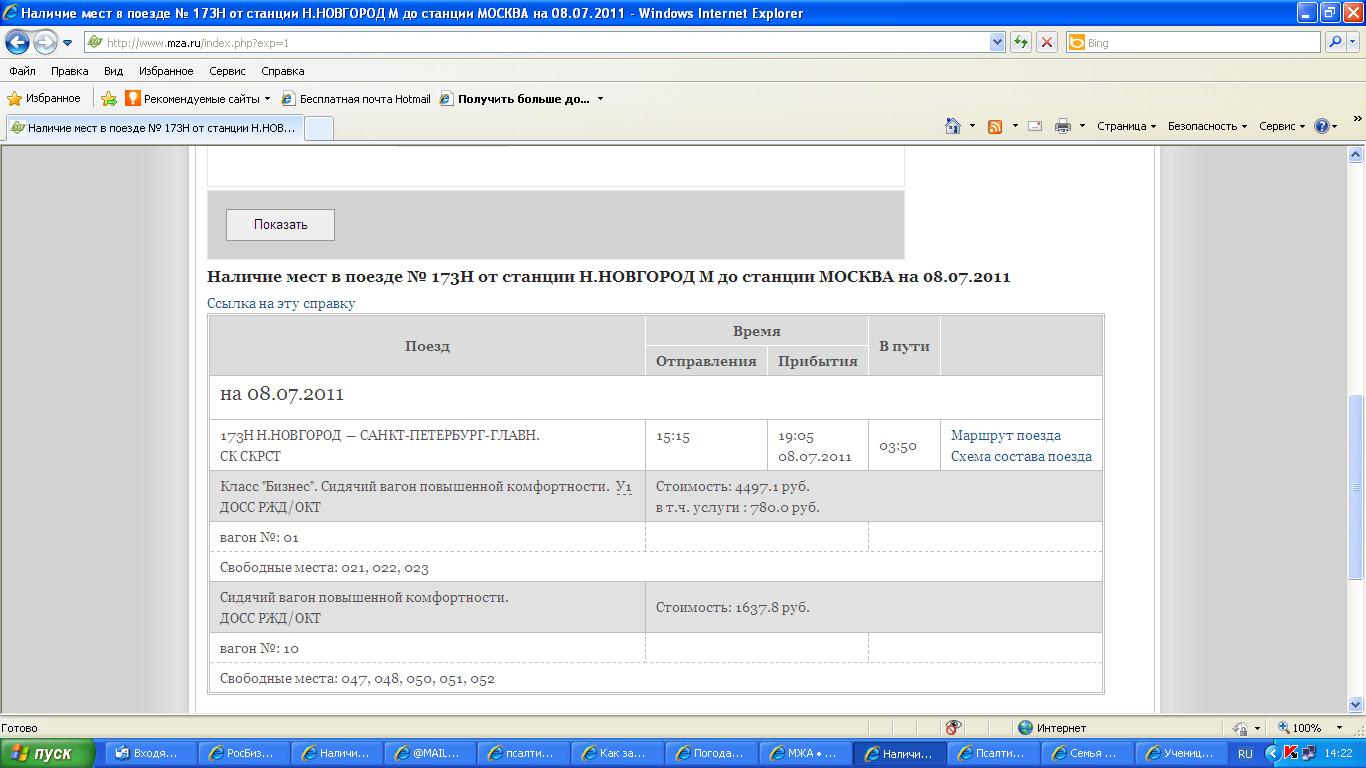Viewport: 1366px width, 768px height.
Task: Expand the address bar URL dropdown
Action: [x=997, y=42]
